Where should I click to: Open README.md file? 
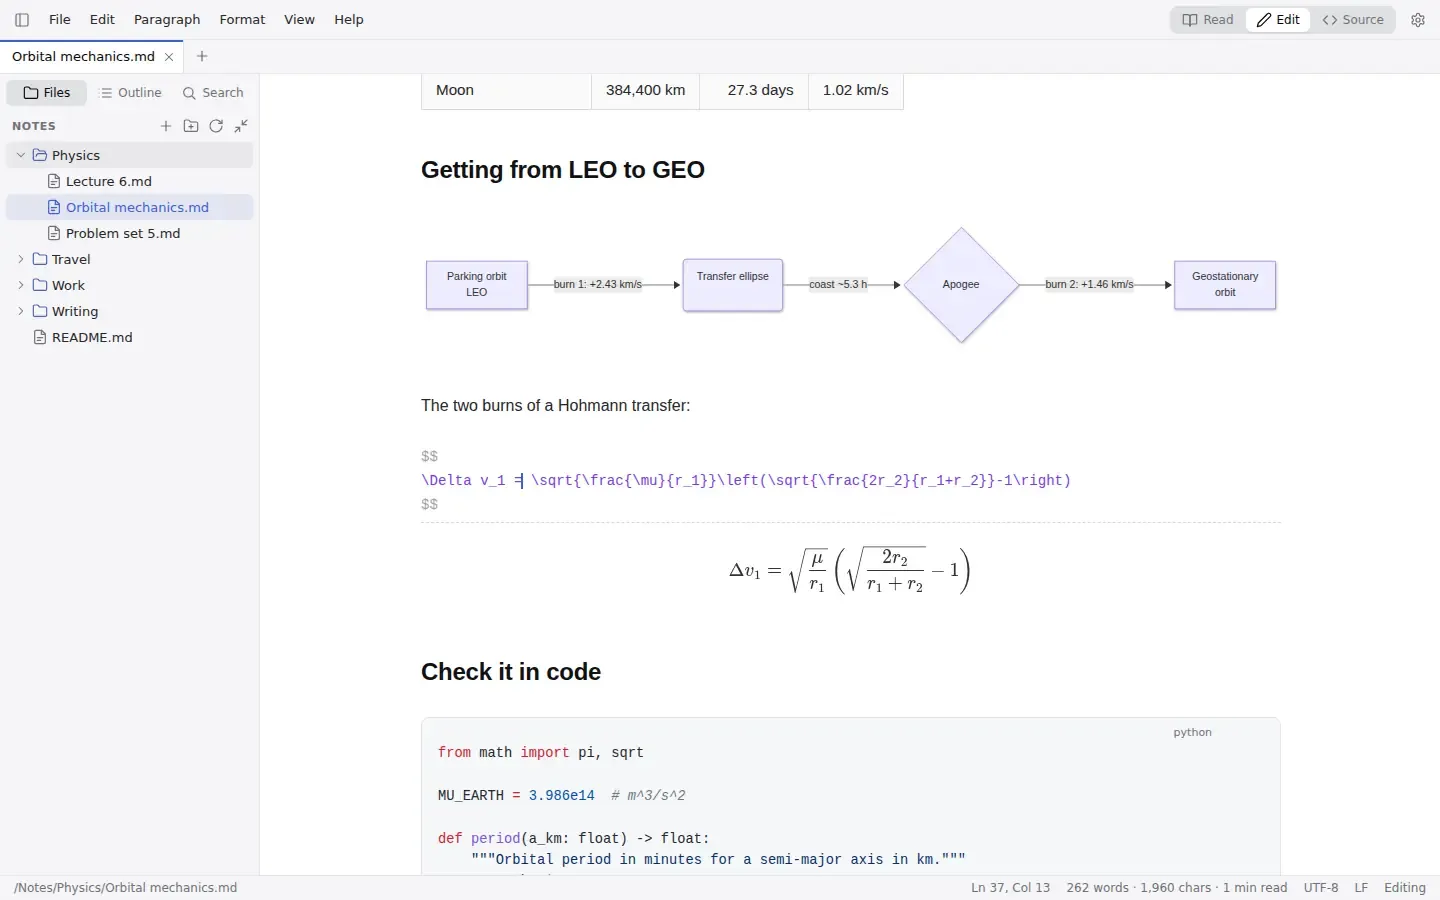130,337
